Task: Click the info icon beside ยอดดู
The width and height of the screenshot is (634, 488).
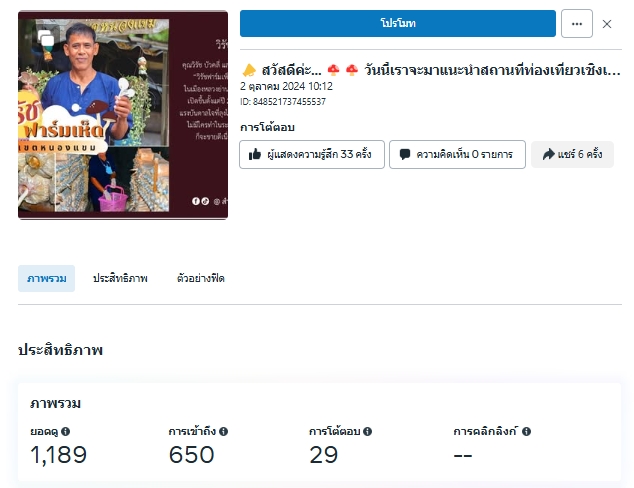Action: (x=66, y=432)
